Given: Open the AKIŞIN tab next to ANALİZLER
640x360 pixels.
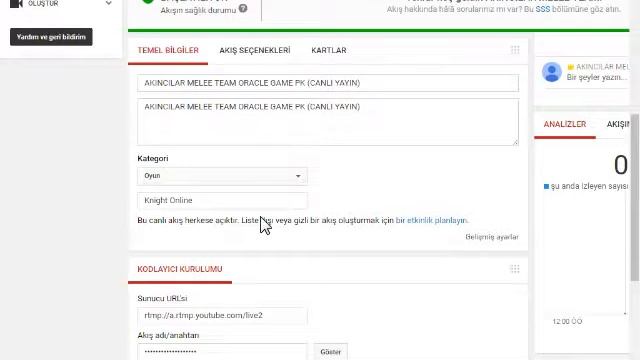Looking at the screenshot, I should tap(618, 124).
